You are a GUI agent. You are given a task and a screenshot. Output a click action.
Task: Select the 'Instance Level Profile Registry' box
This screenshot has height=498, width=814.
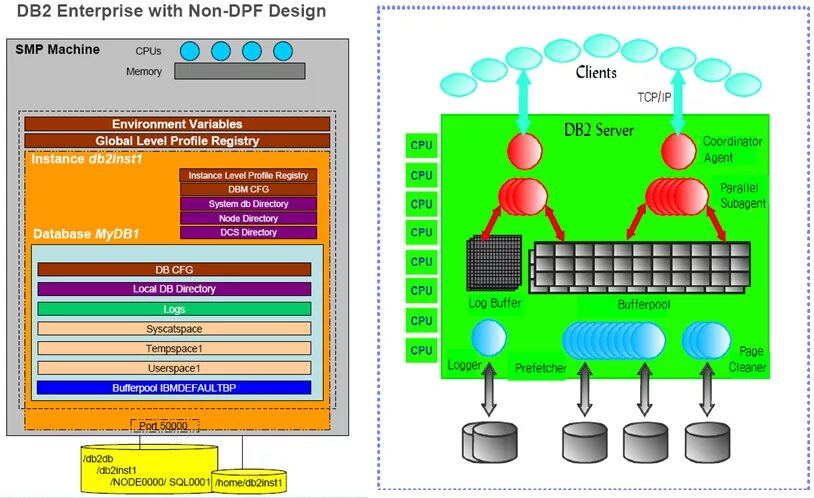[x=248, y=176]
